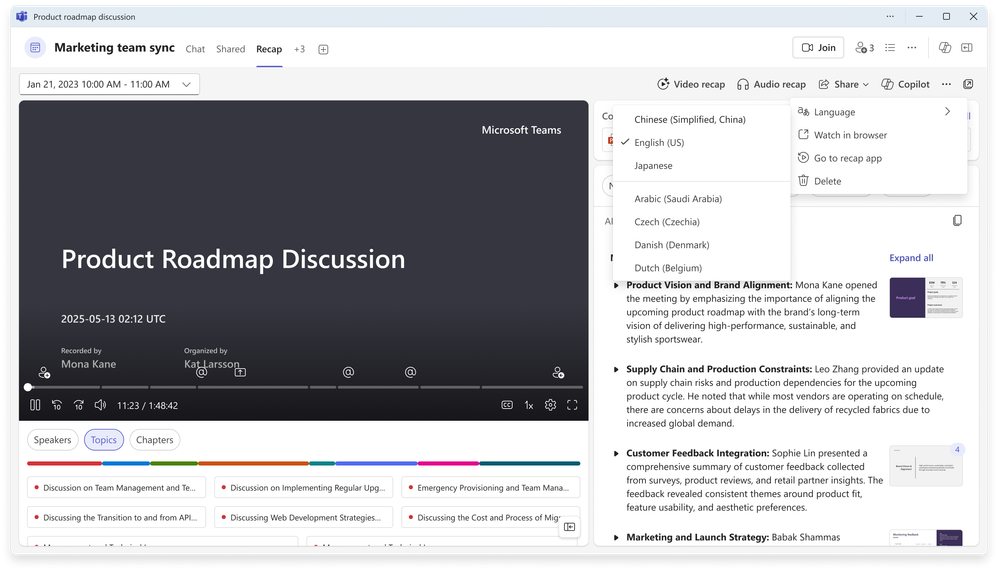Enter fullscreen video mode

(572, 405)
